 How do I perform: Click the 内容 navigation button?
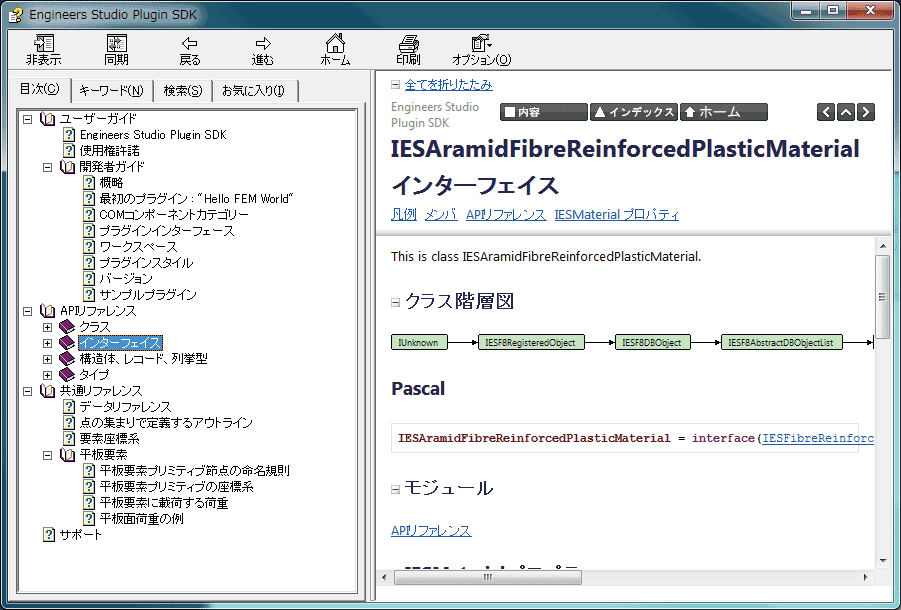(544, 112)
